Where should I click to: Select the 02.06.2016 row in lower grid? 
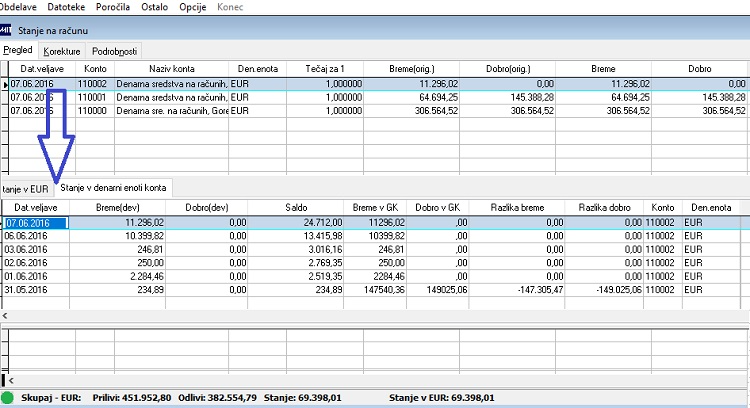click(371, 263)
